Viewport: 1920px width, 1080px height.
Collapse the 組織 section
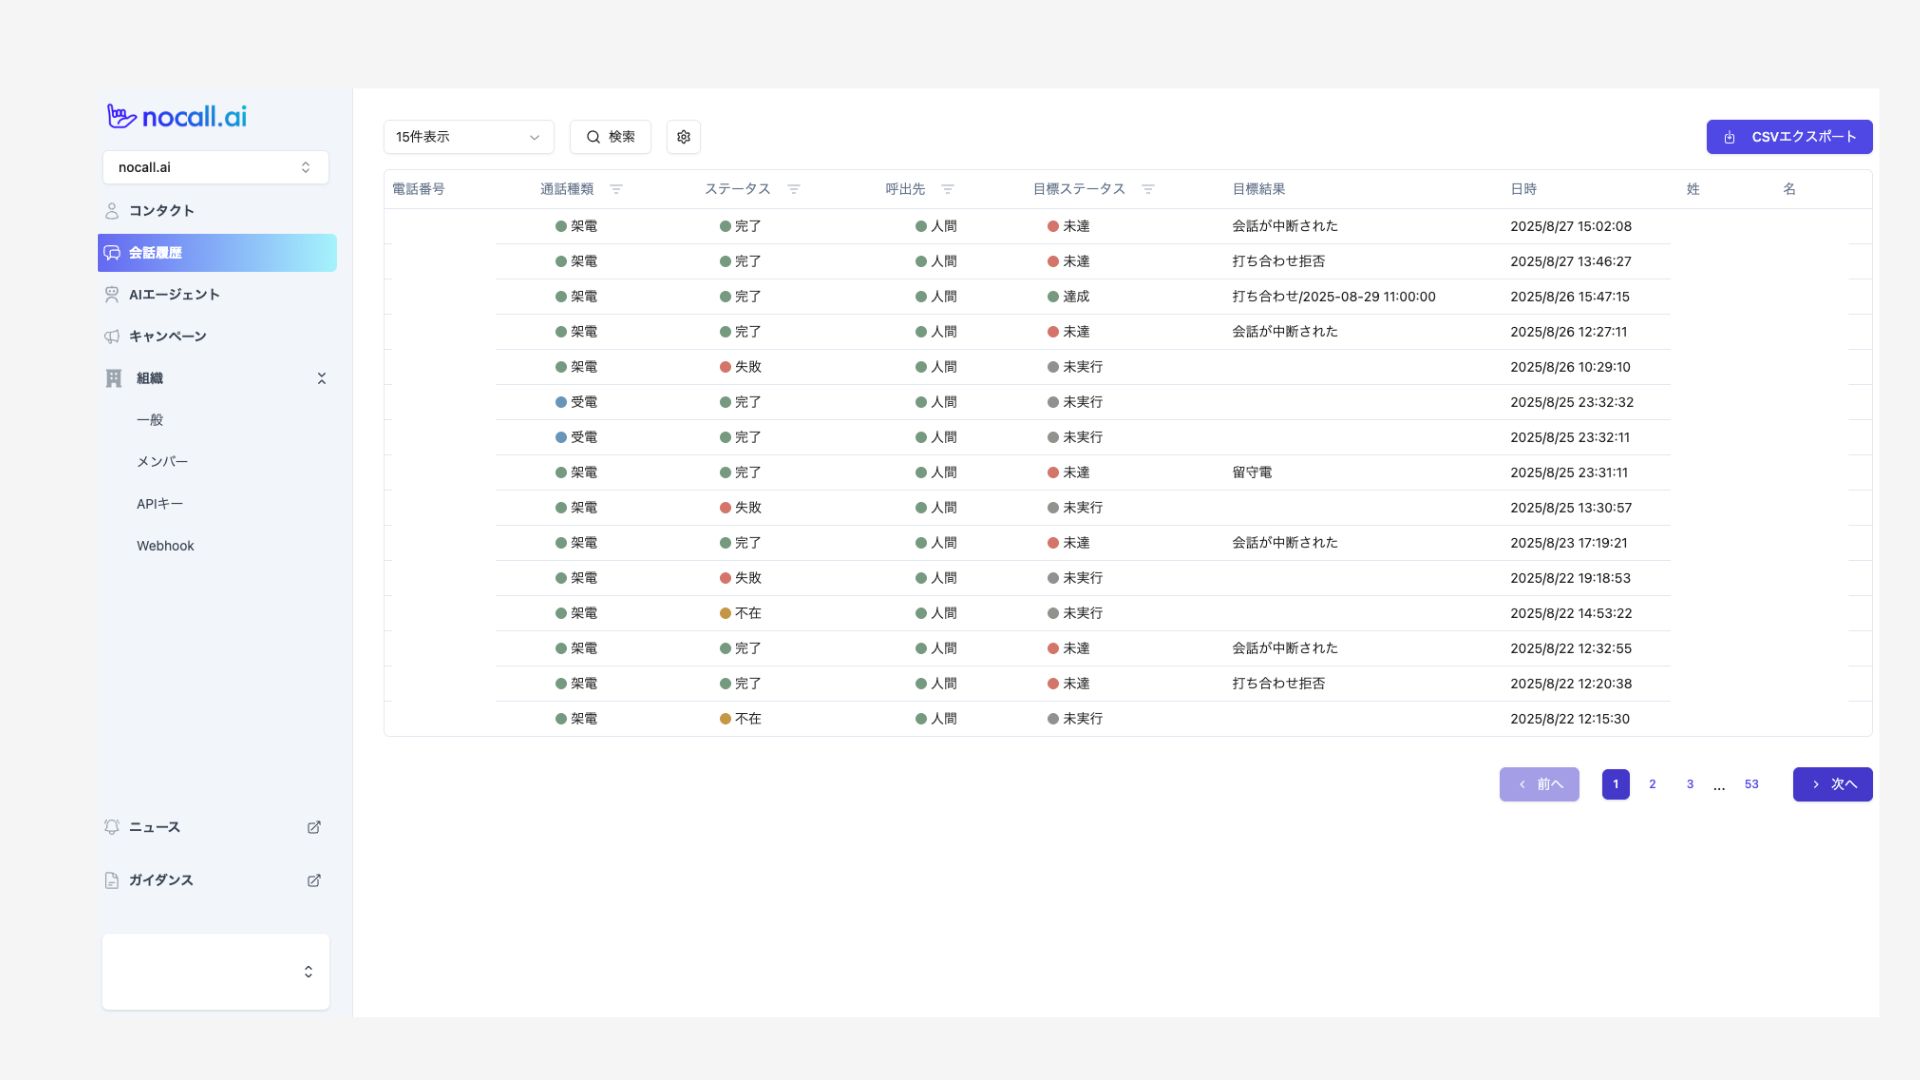tap(321, 378)
